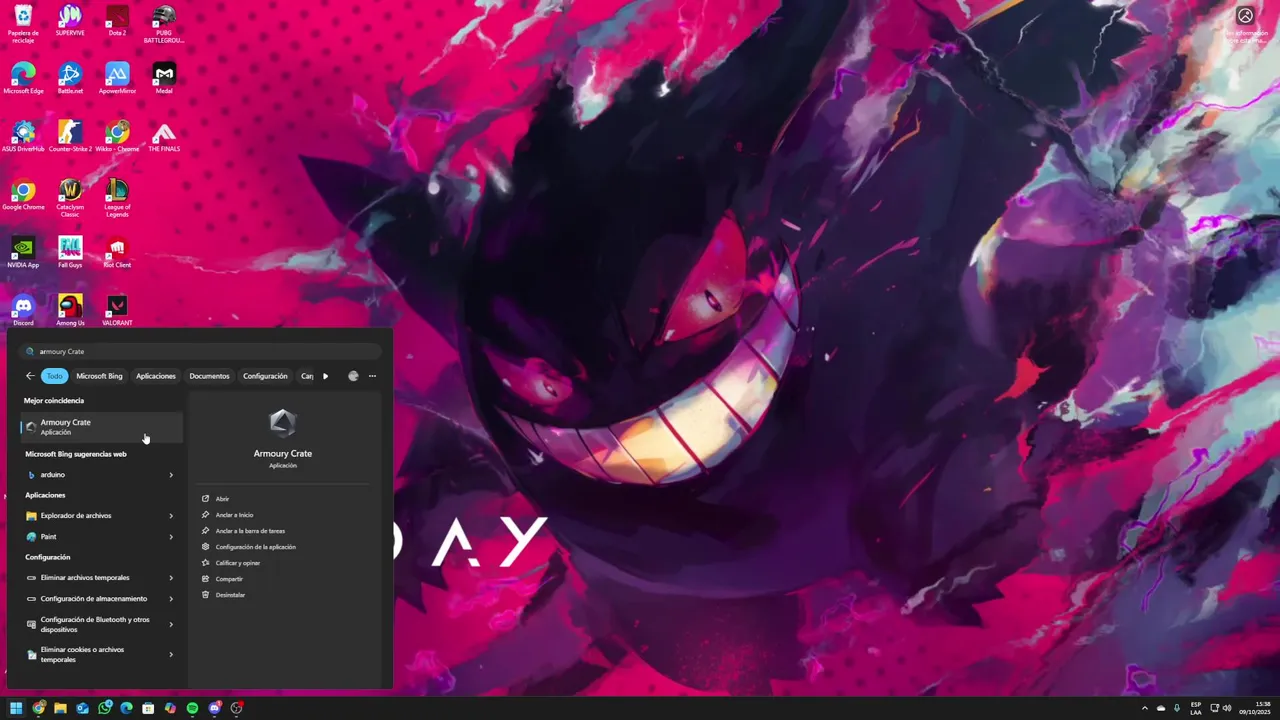The height and width of the screenshot is (720, 1280).
Task: Click the ESP LAA language indicator
Action: 1196,708
